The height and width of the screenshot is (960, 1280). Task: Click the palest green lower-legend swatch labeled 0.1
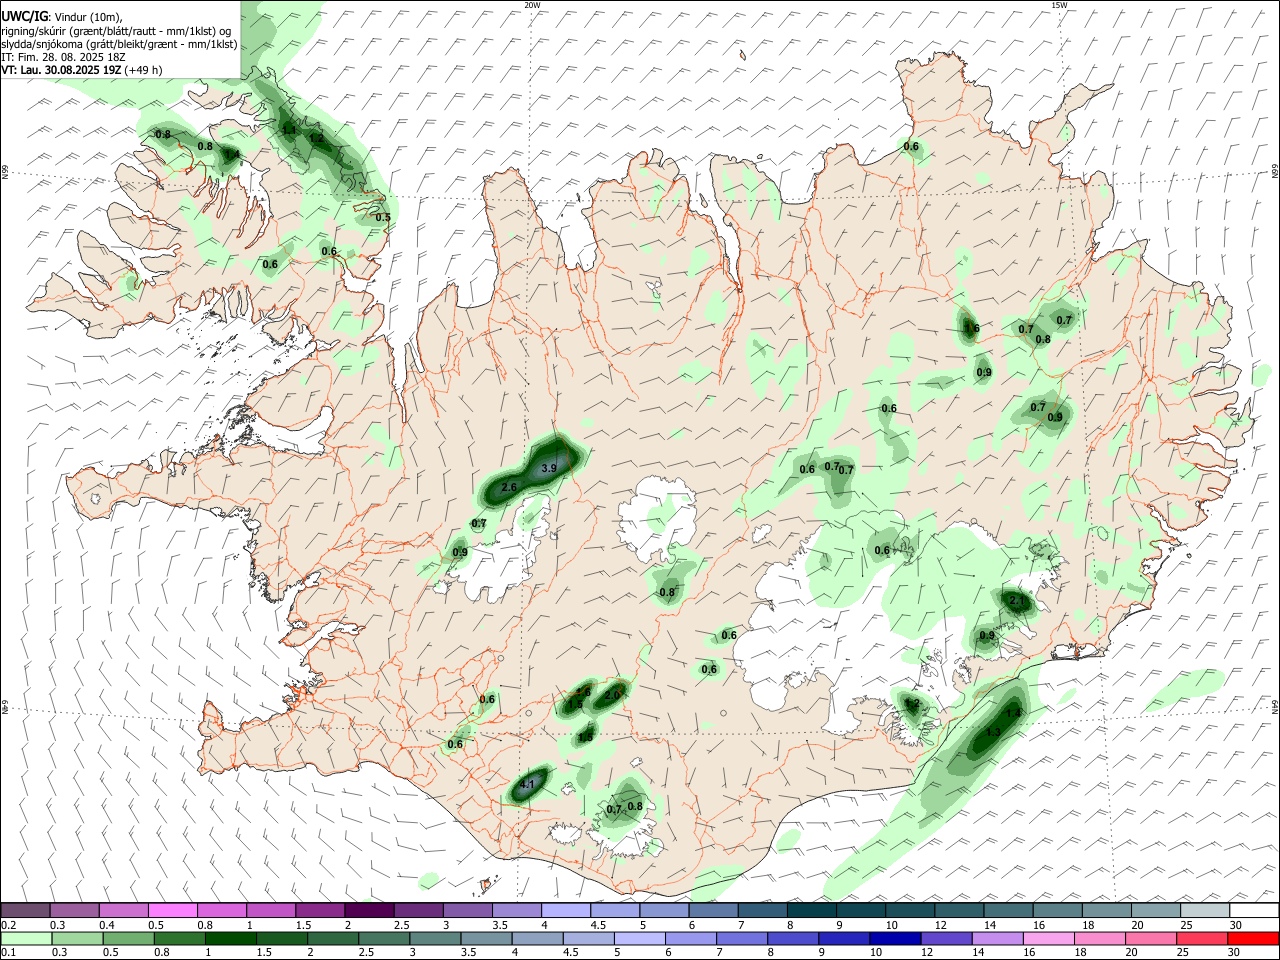pyautogui.click(x=27, y=938)
